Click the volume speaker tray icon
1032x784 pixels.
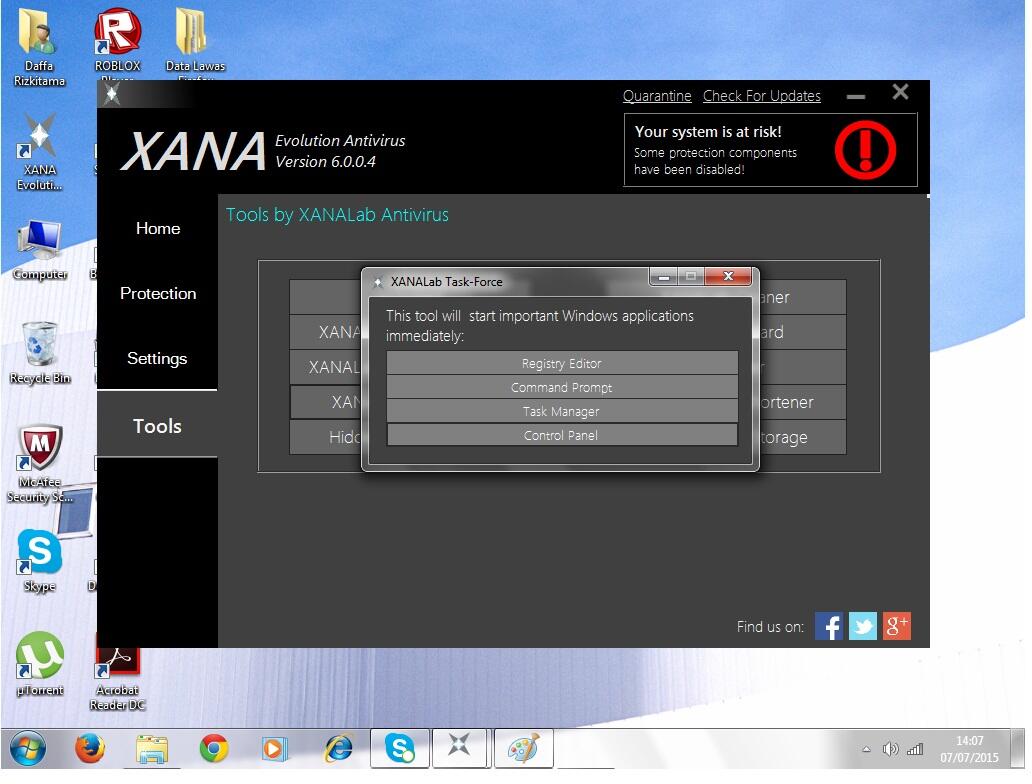coord(890,749)
